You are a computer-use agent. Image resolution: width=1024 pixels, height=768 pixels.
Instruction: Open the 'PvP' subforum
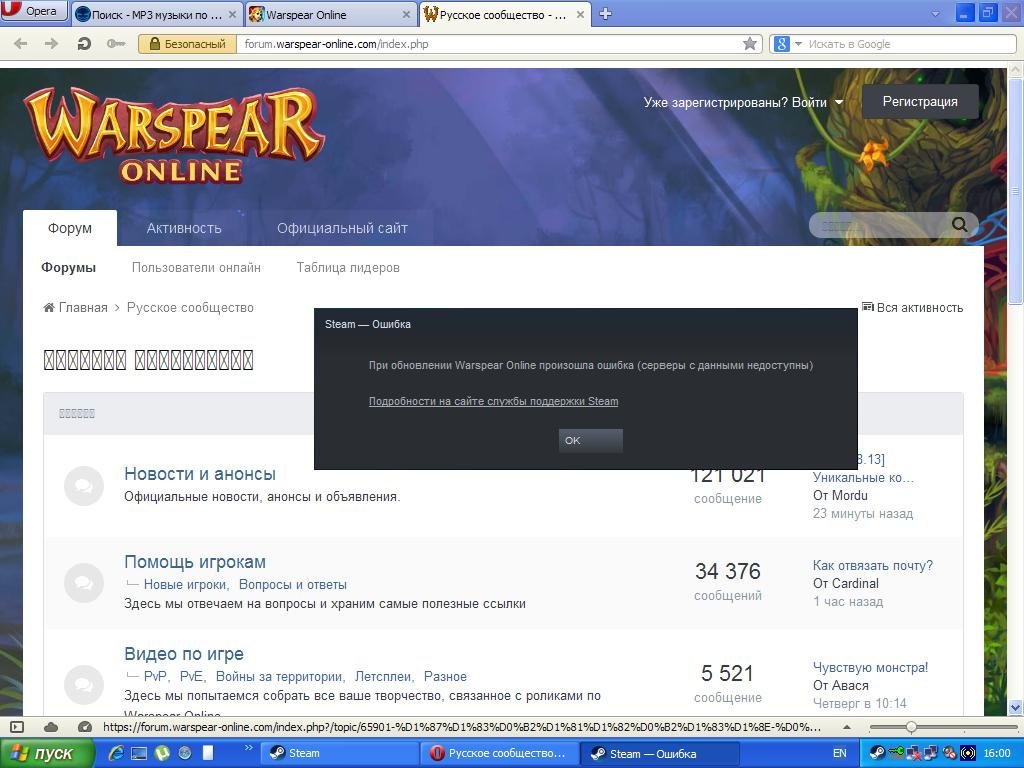pyautogui.click(x=155, y=677)
